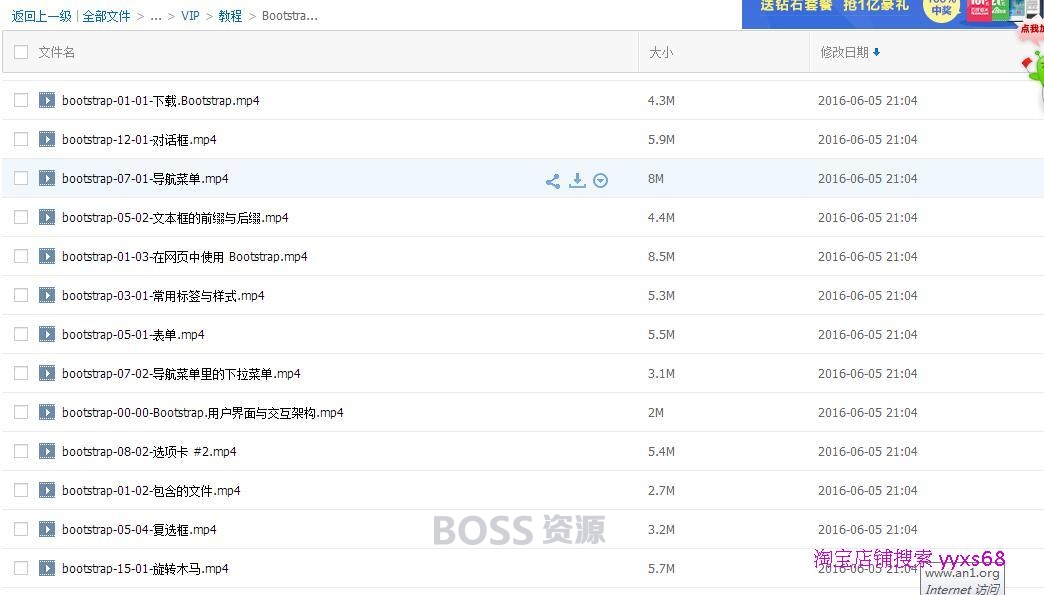
Task: Click the video icon of bootstrap-15-01-旋转木马.mp4
Action: coord(47,568)
